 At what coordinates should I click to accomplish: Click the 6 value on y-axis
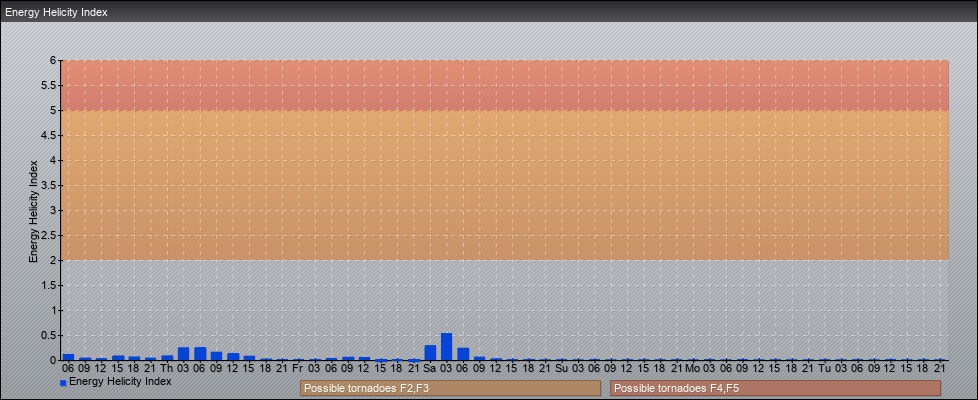(54, 61)
